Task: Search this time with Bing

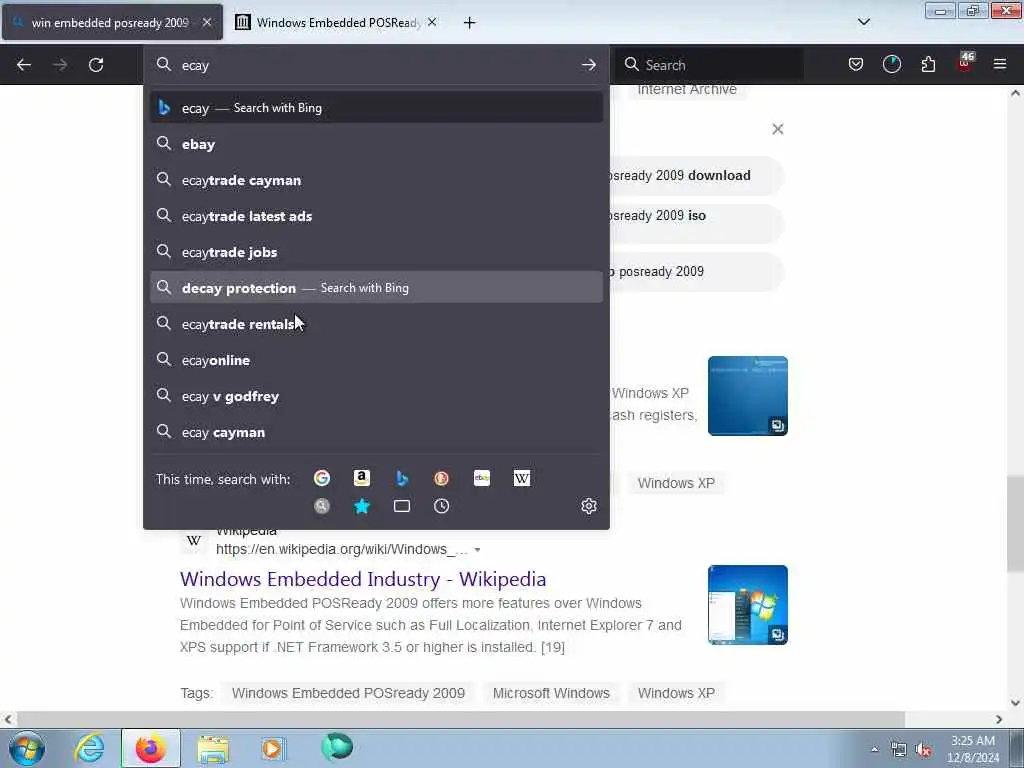Action: pos(402,478)
